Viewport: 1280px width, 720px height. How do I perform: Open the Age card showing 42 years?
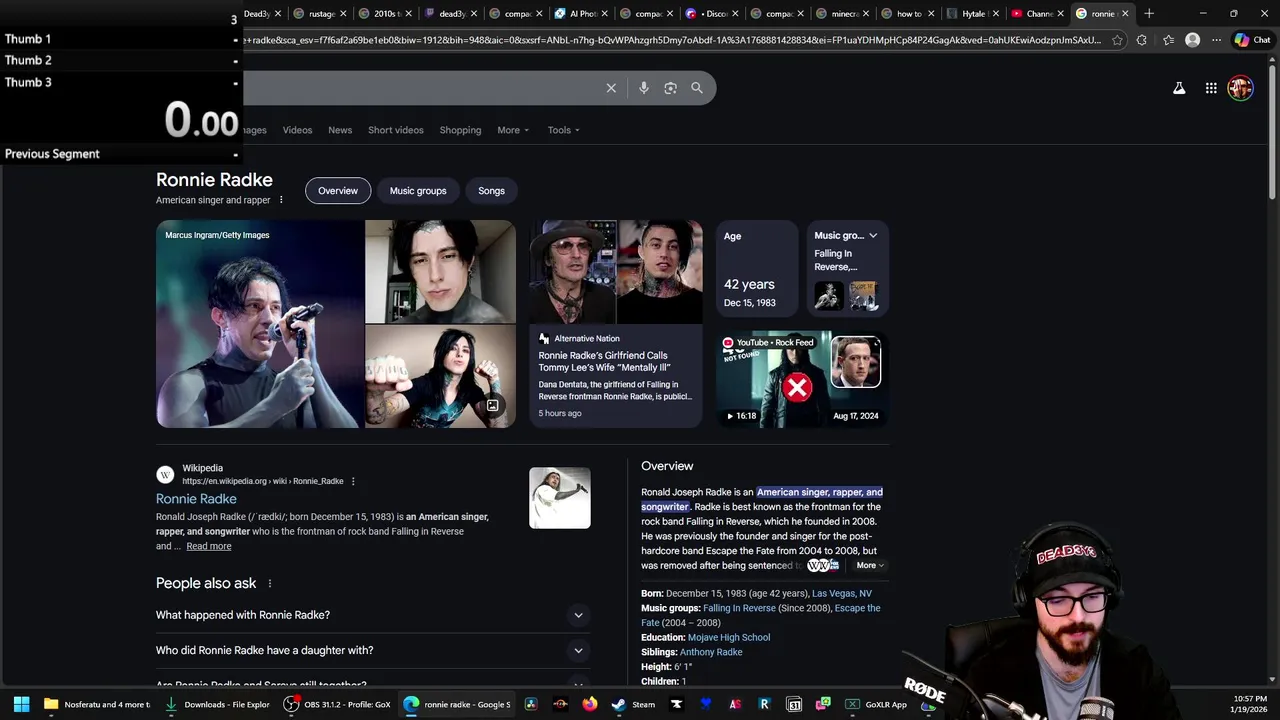757,271
